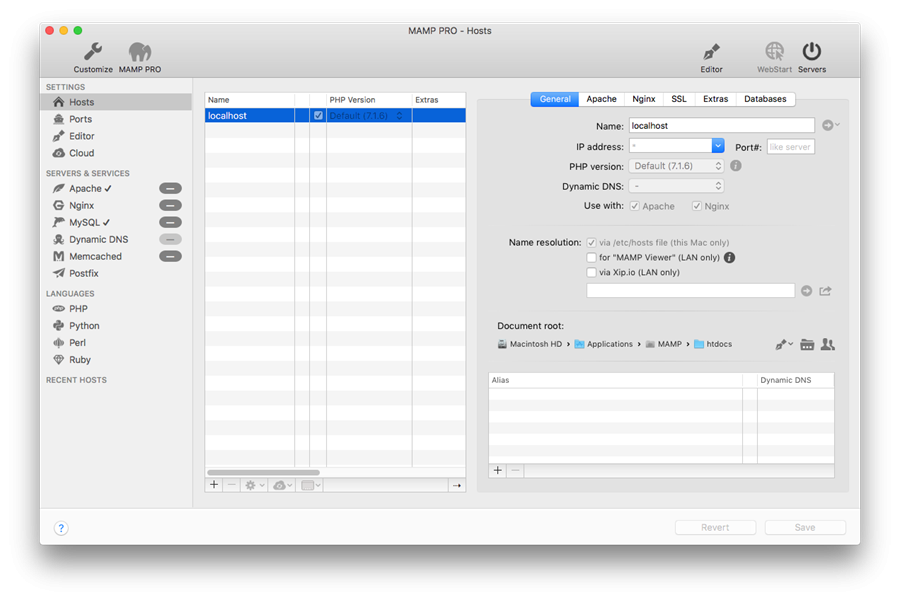Show PHP version info icon
Viewport: 900px width, 601px height.
(x=736, y=166)
